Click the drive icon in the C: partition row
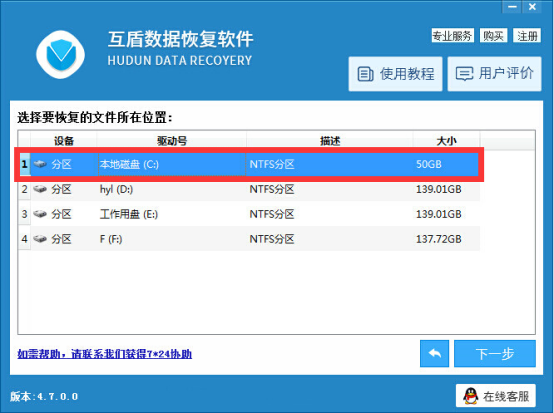 pos(40,164)
